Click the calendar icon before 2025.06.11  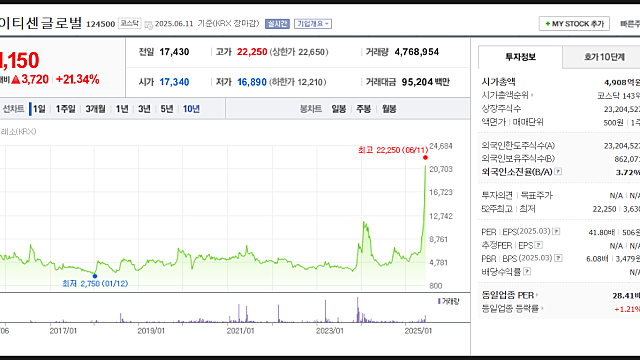[149, 24]
